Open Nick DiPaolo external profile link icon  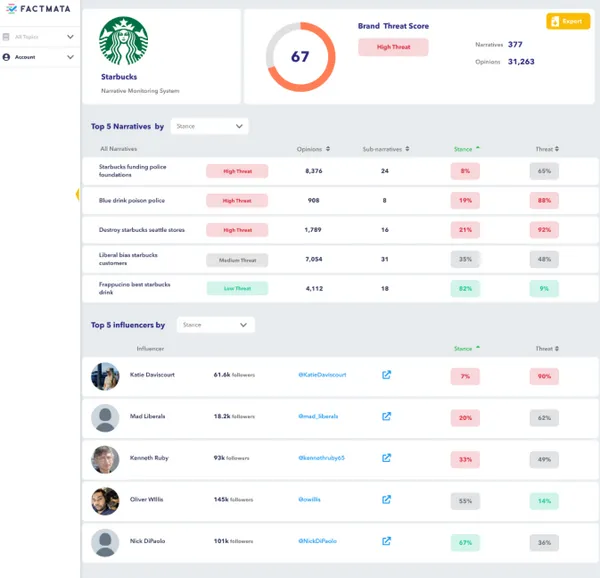pyautogui.click(x=386, y=541)
